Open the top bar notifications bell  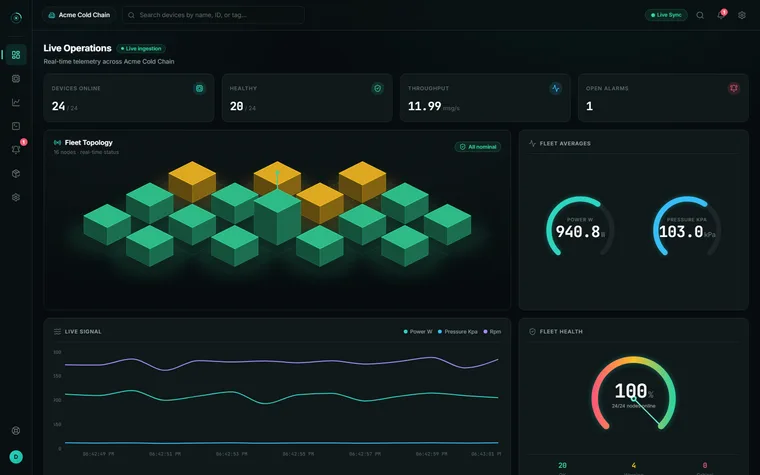721,15
